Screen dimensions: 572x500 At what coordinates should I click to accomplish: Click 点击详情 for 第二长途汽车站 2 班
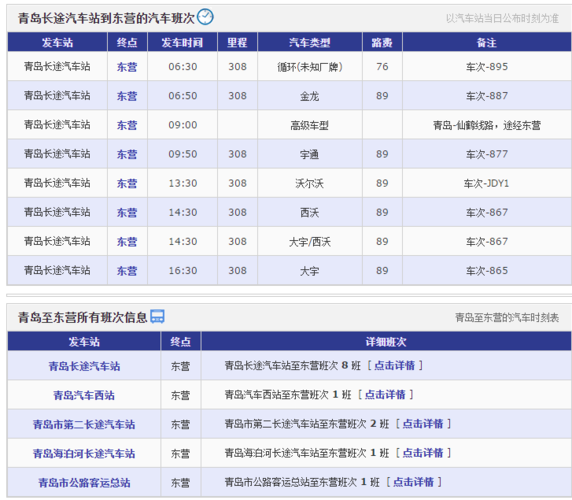423,423
